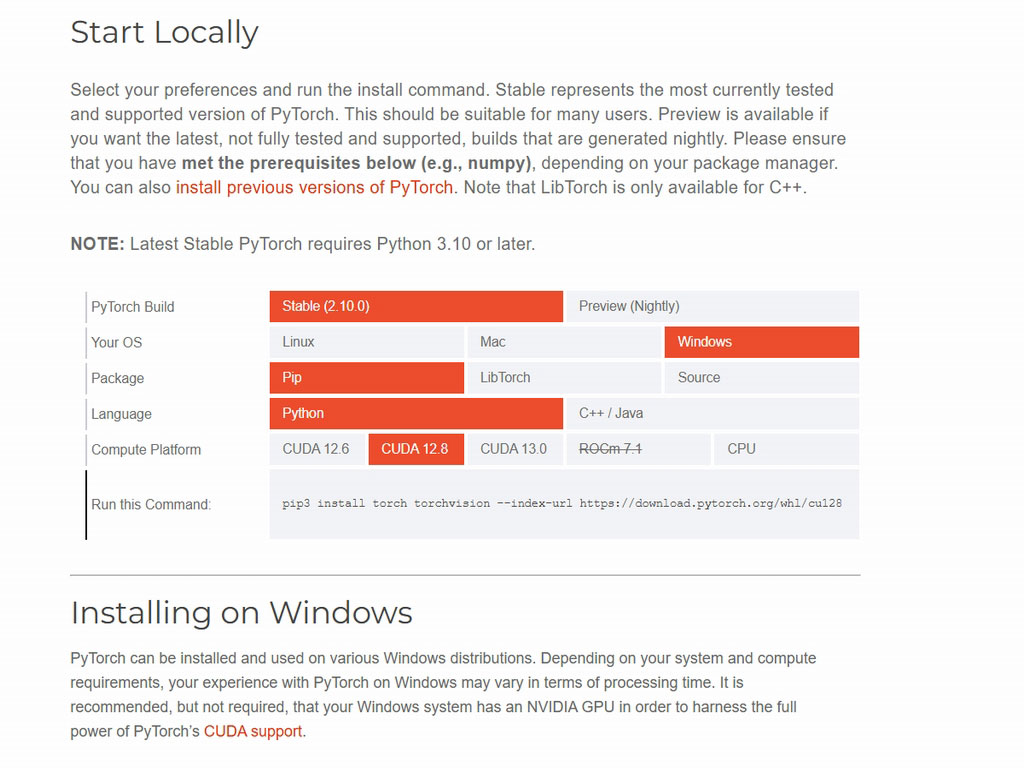Select the Windows OS option

click(x=760, y=342)
